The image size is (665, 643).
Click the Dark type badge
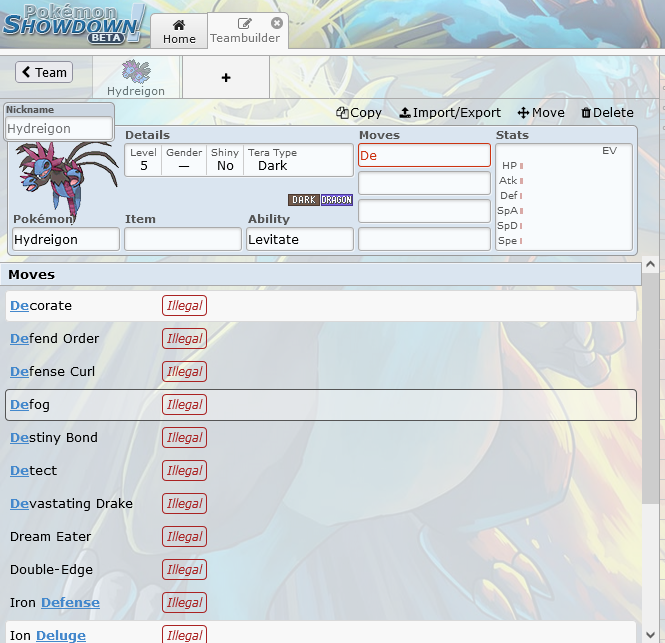[x=304, y=200]
